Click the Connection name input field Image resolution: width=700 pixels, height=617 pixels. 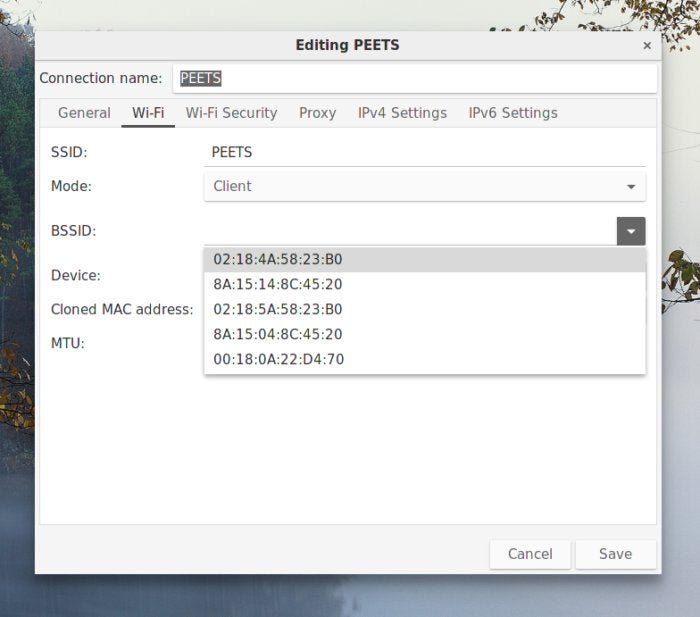click(415, 79)
